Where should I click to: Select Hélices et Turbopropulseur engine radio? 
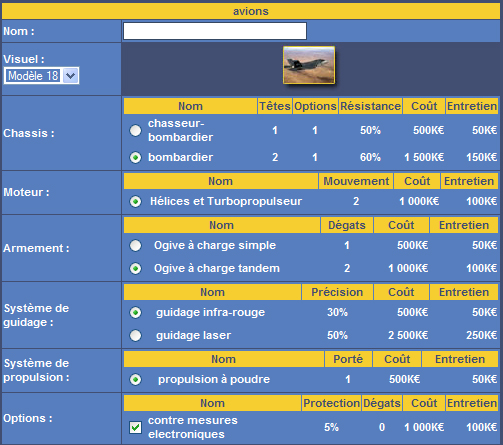[135, 201]
